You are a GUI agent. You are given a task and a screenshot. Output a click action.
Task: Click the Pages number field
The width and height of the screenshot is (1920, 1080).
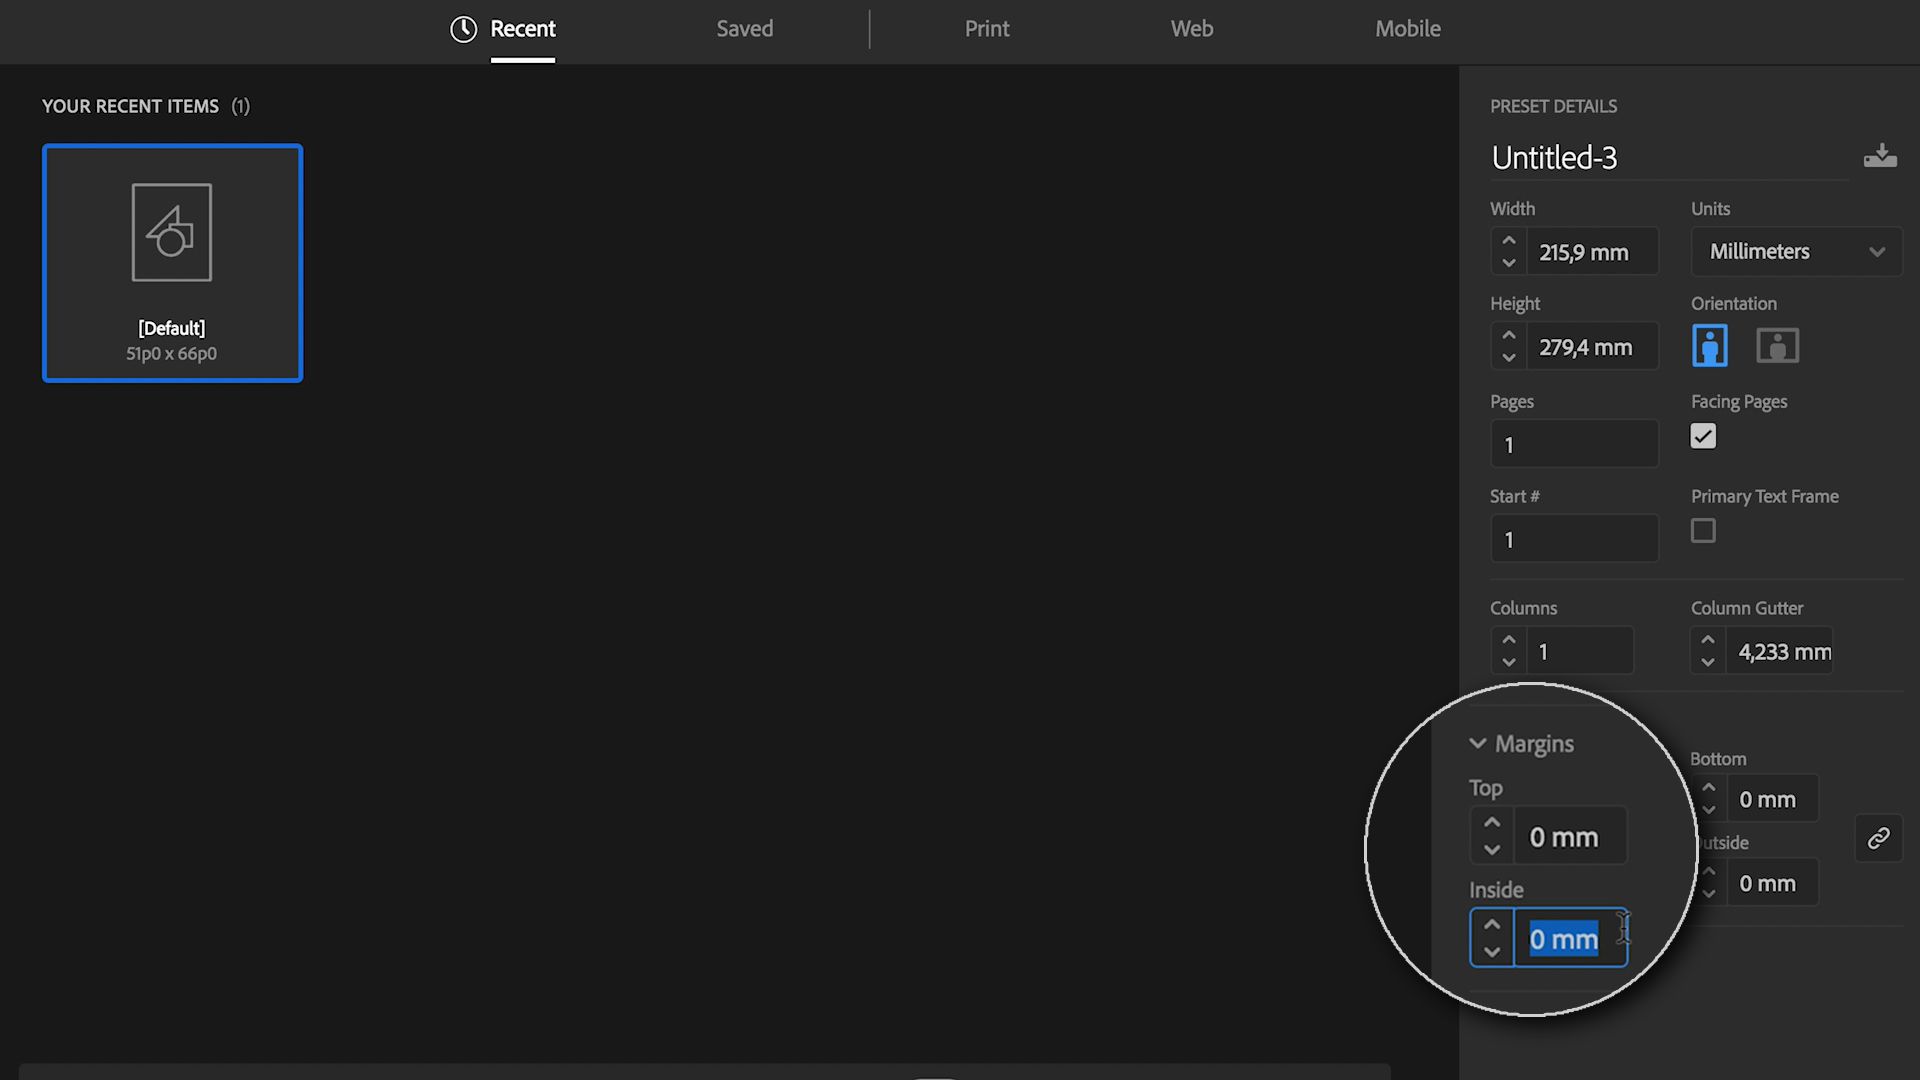click(x=1574, y=444)
